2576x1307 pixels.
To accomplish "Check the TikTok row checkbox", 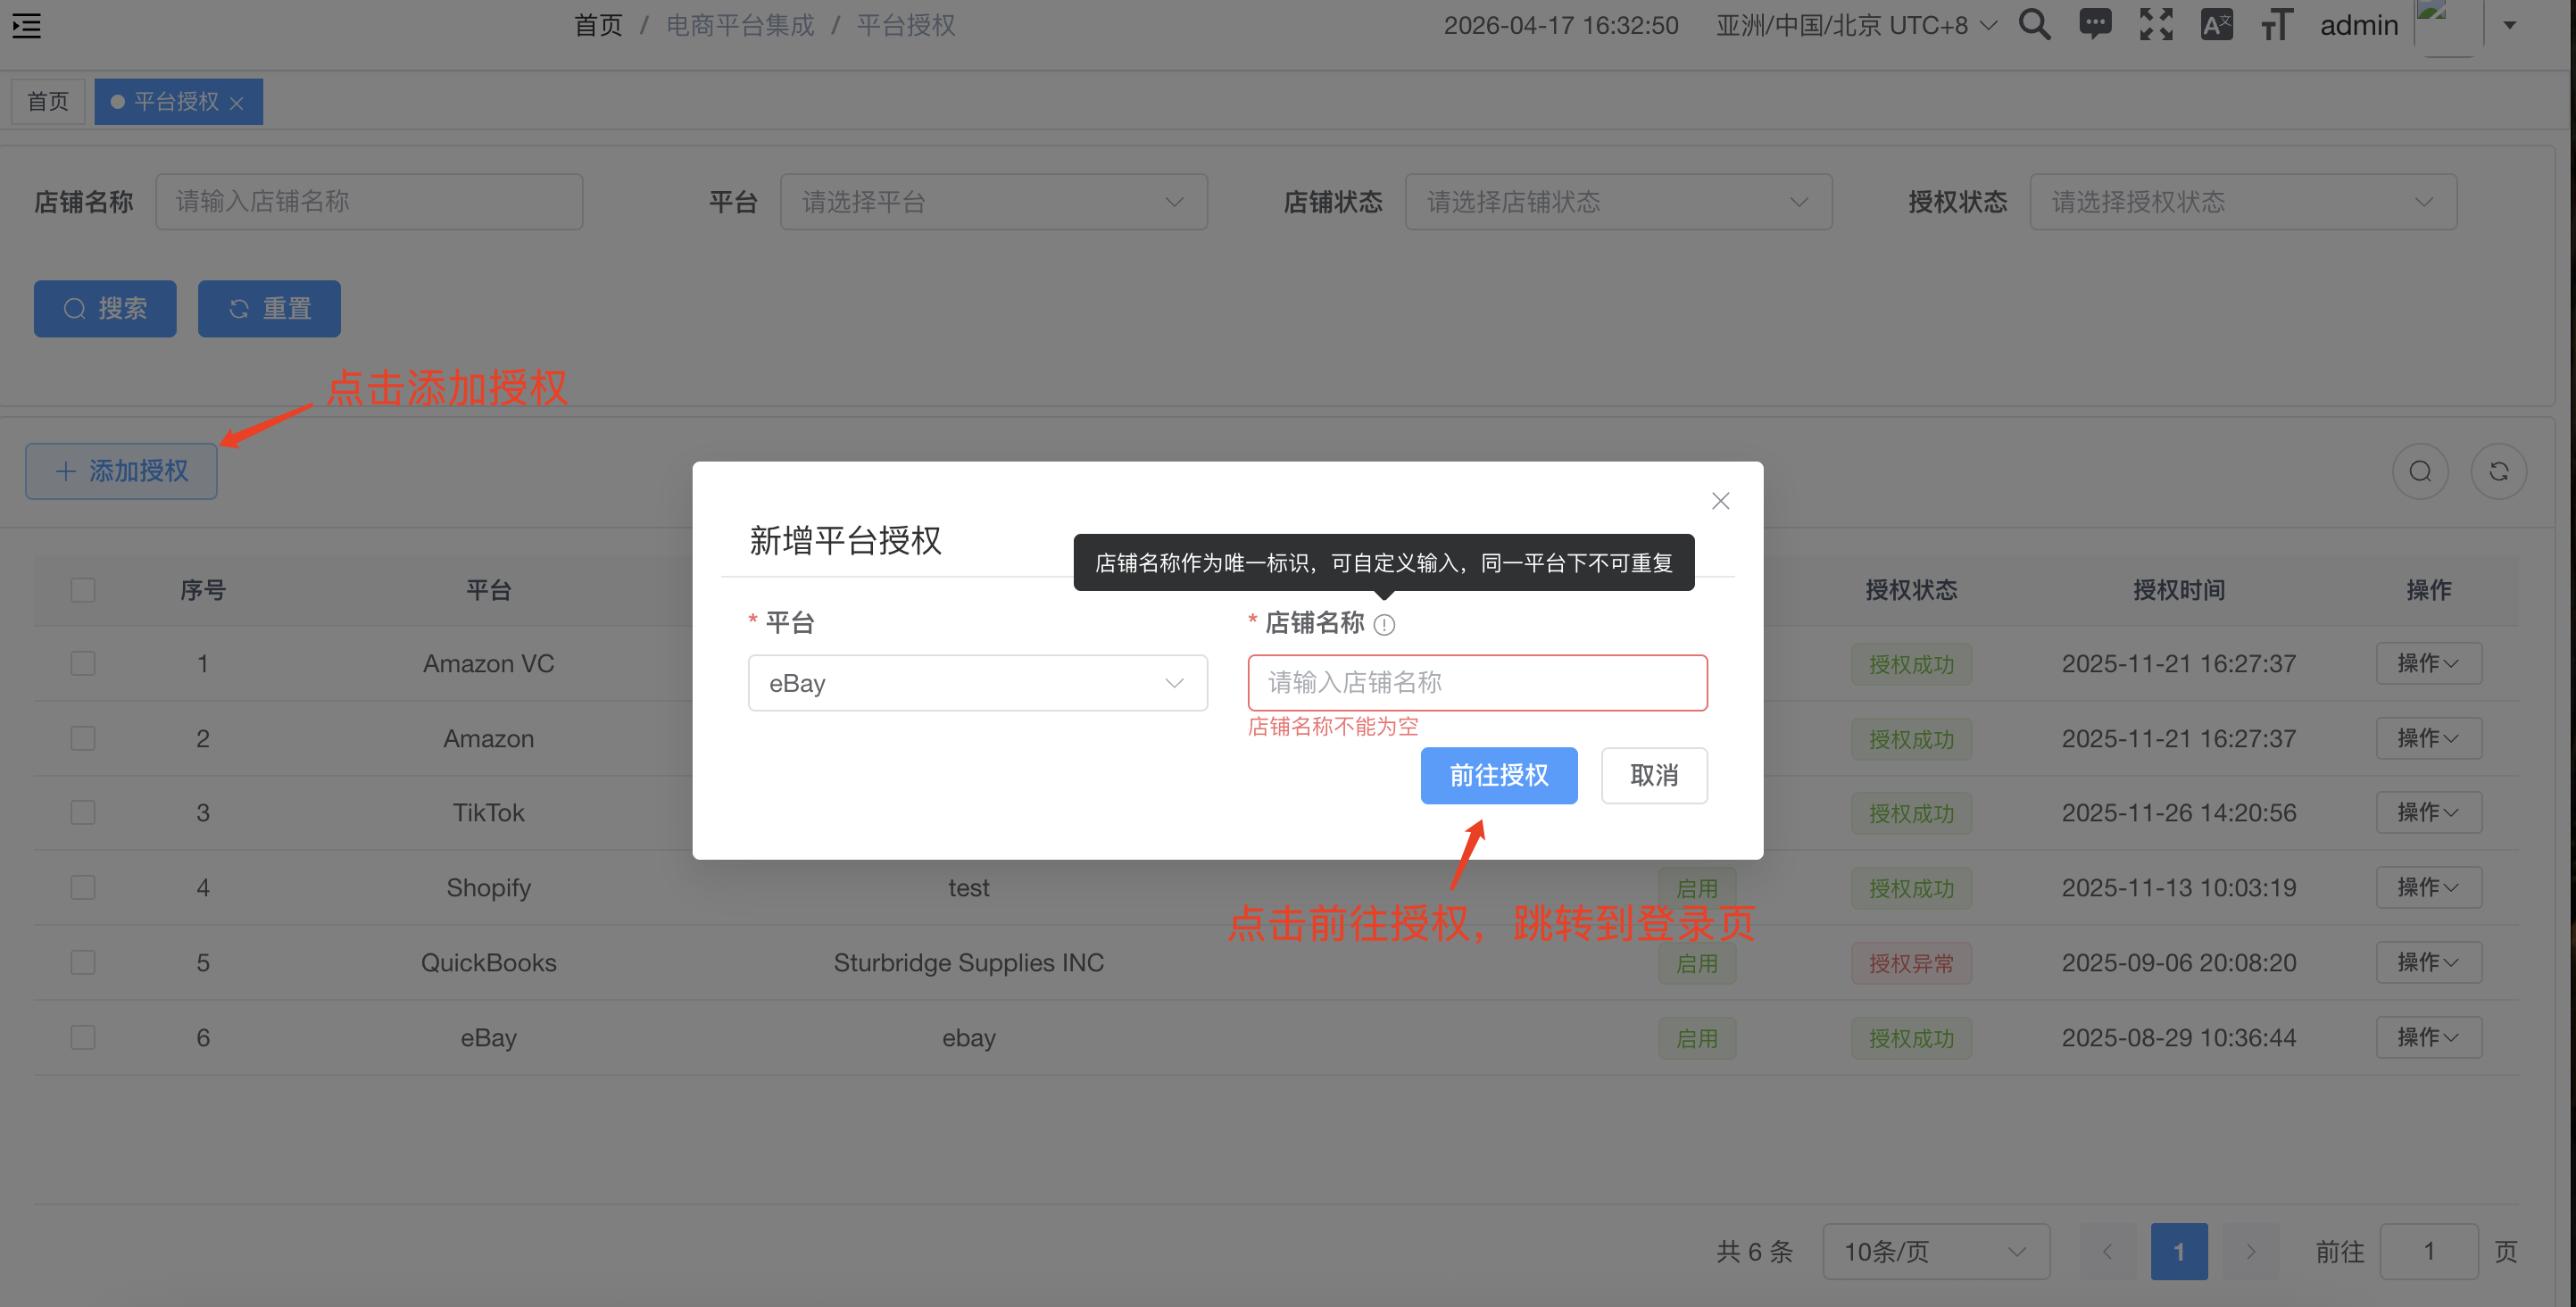I will pos(83,813).
